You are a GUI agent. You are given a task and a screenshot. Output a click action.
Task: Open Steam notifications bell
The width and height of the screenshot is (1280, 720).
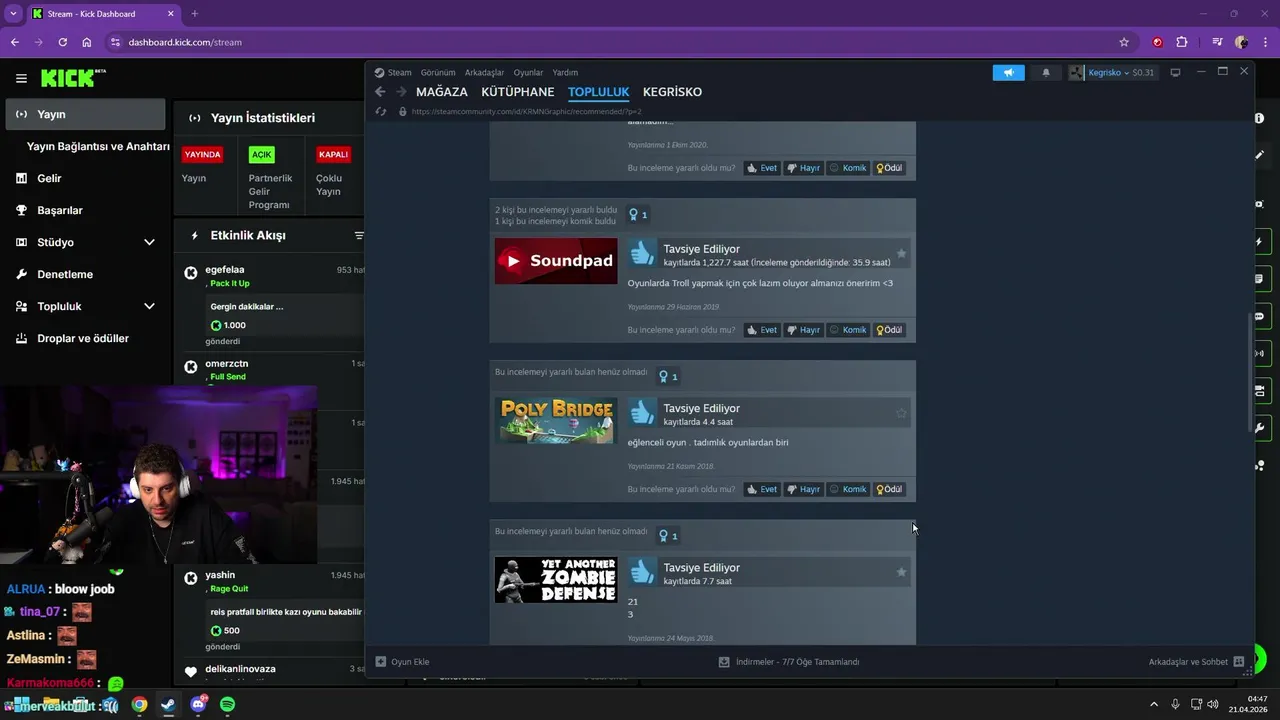click(x=1046, y=72)
